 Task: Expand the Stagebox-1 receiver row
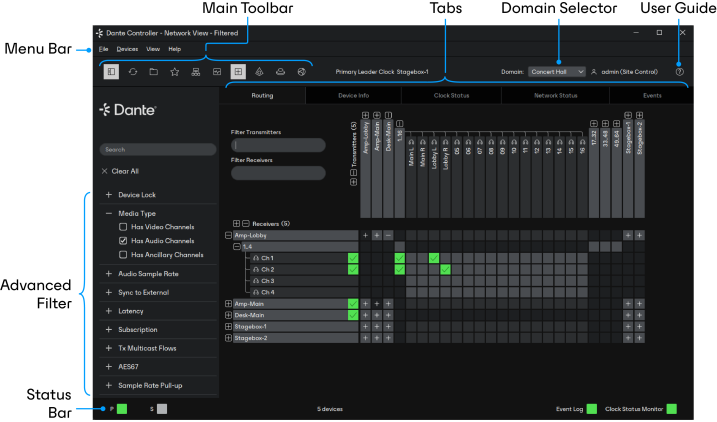point(228,326)
